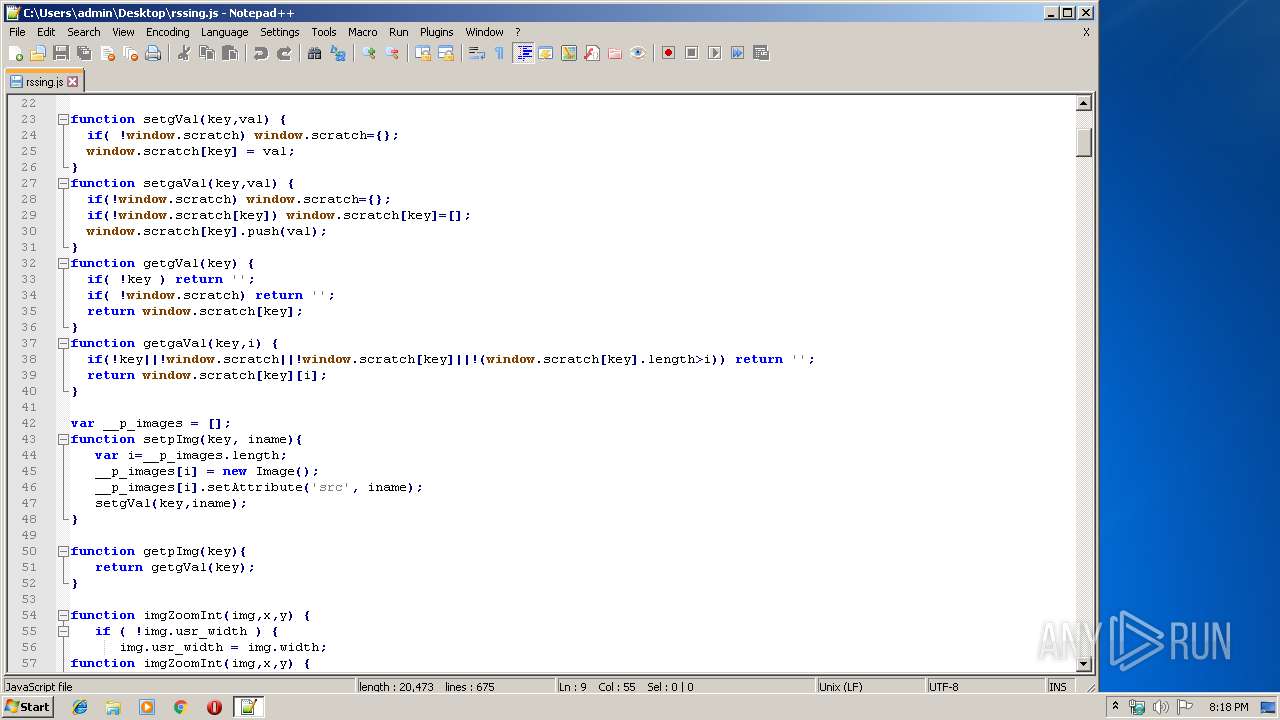Click the Save All toolbar icon
1280x720 pixels.
tap(84, 53)
